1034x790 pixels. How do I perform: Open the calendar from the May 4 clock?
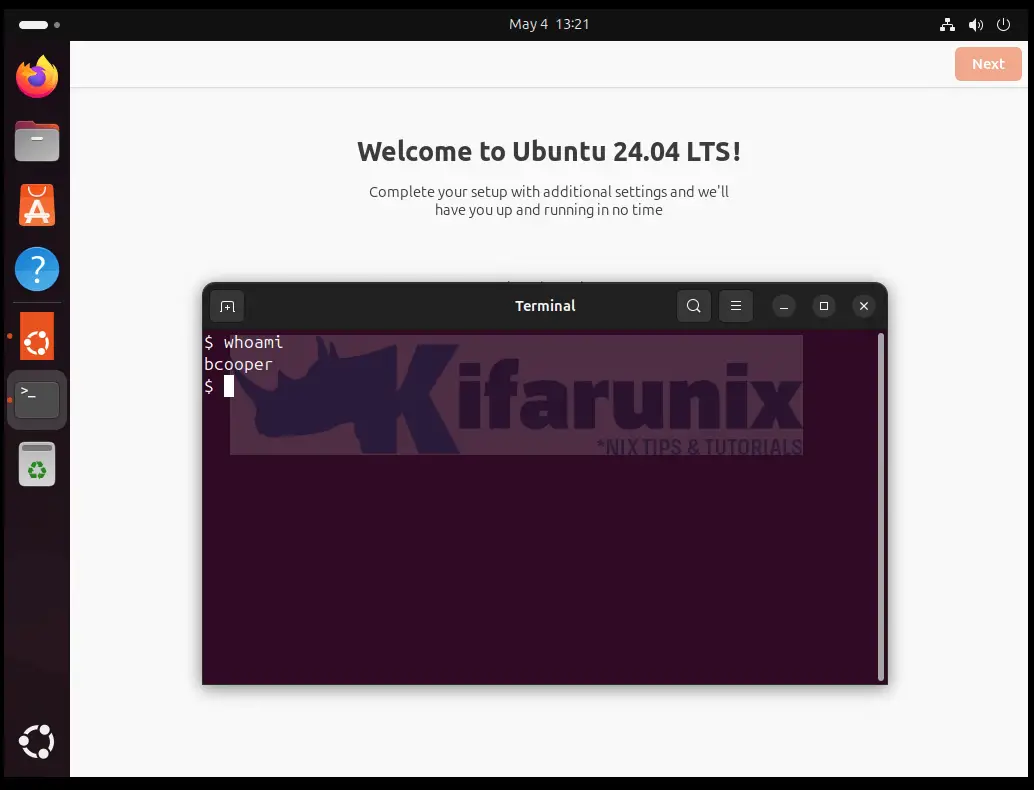pyautogui.click(x=549, y=24)
